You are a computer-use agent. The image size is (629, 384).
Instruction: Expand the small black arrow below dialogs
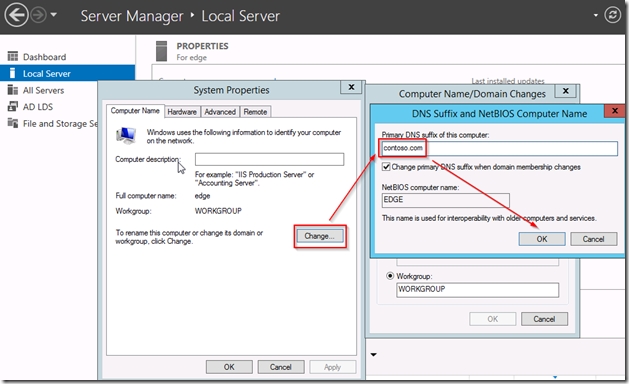pyautogui.click(x=373, y=355)
